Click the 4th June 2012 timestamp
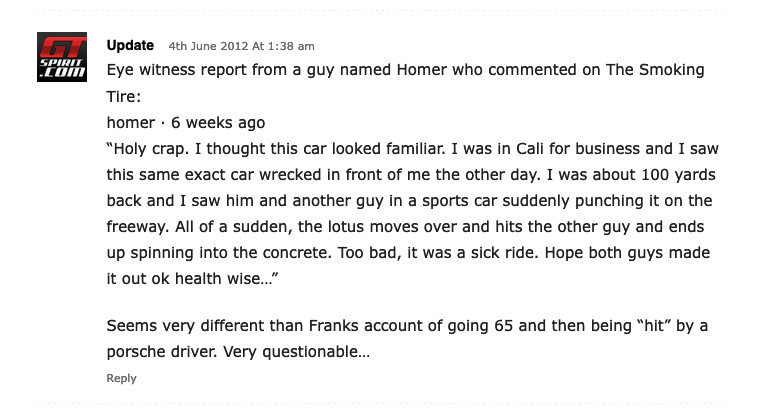 (x=241, y=46)
